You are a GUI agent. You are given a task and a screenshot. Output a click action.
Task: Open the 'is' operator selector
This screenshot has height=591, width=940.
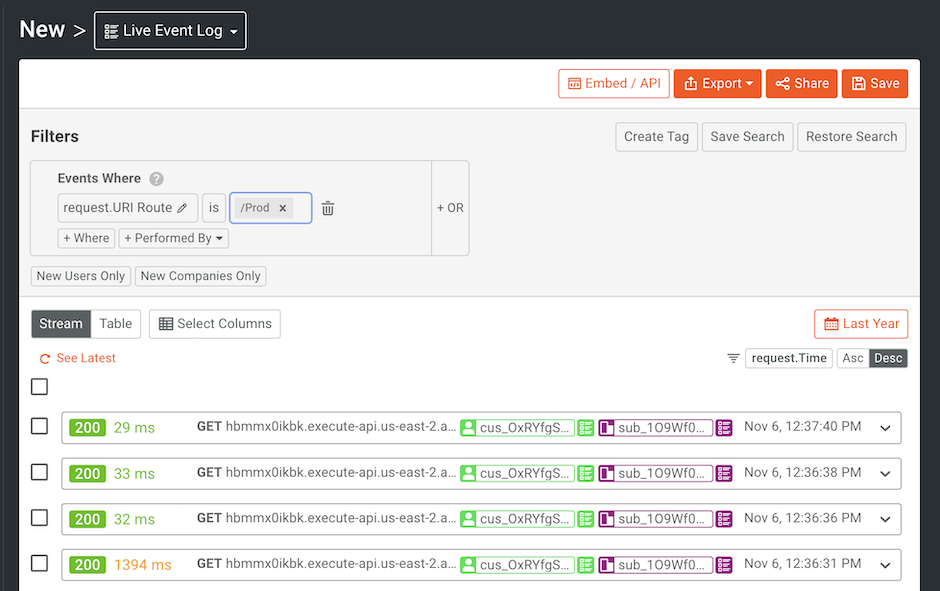click(214, 208)
